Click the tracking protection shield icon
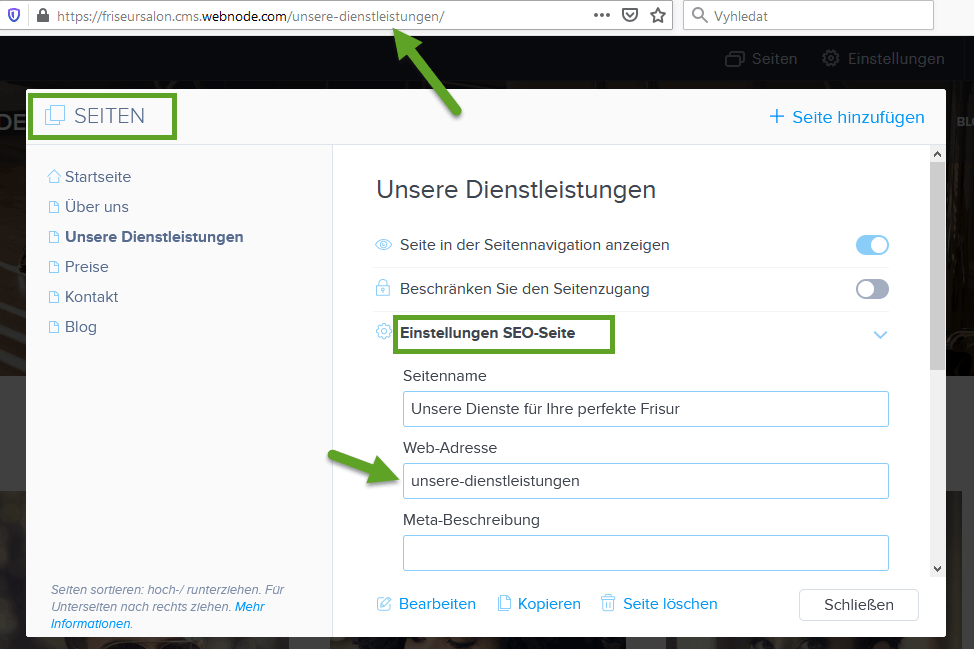 [x=14, y=15]
